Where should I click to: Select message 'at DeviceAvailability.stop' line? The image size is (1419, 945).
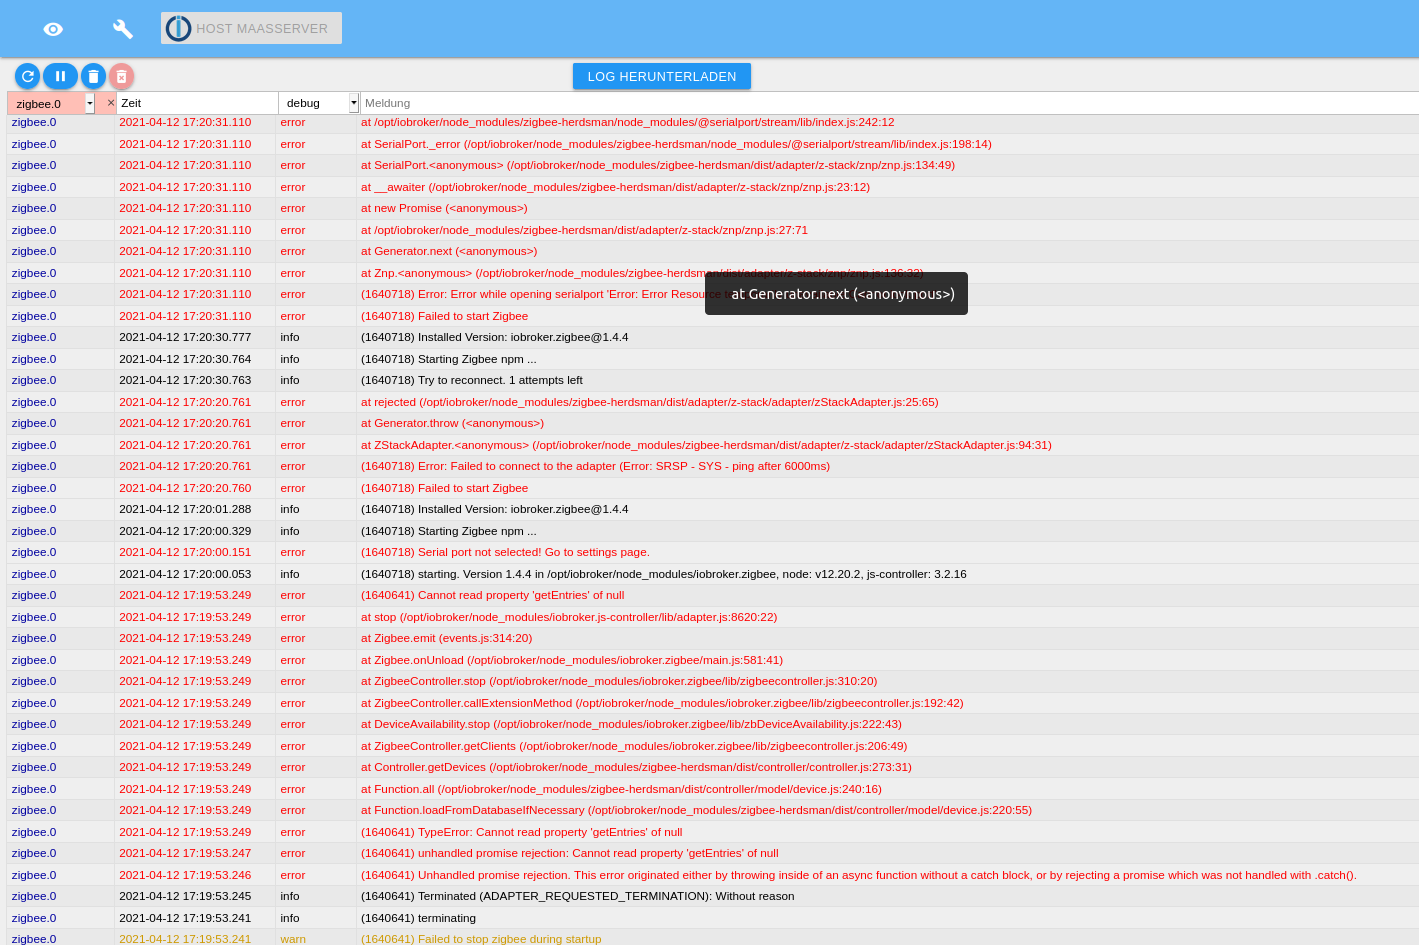pyautogui.click(x=631, y=724)
